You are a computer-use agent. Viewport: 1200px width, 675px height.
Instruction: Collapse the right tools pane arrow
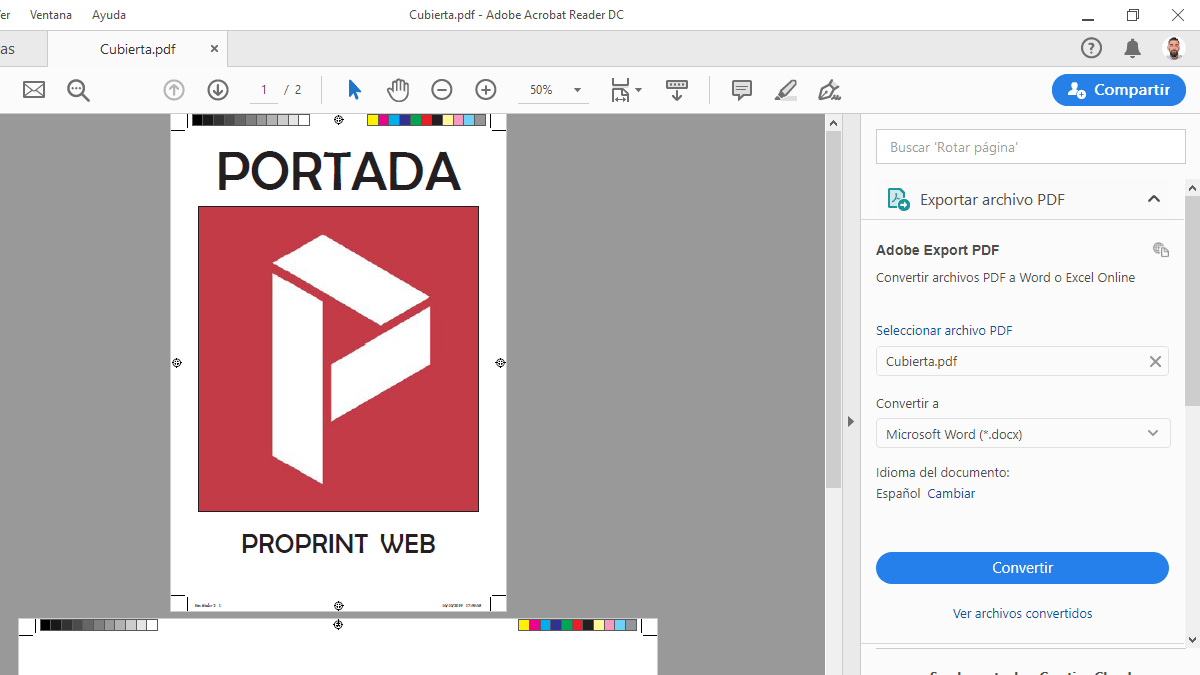tap(851, 422)
